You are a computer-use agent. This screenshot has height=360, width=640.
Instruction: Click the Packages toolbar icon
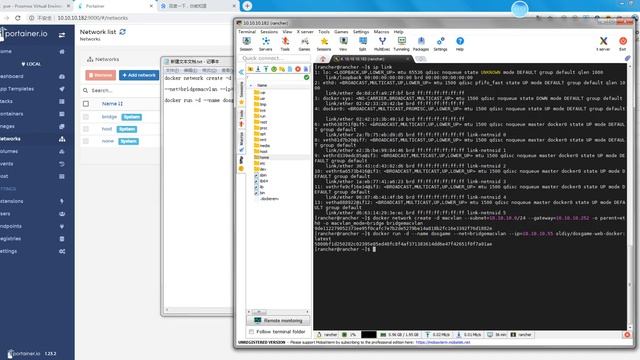pyautogui.click(x=421, y=44)
